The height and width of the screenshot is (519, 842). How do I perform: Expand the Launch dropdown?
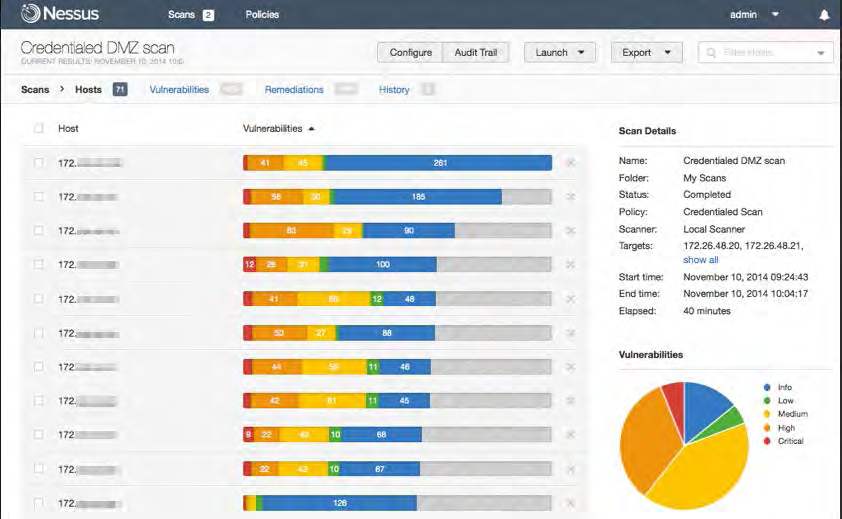click(x=560, y=53)
